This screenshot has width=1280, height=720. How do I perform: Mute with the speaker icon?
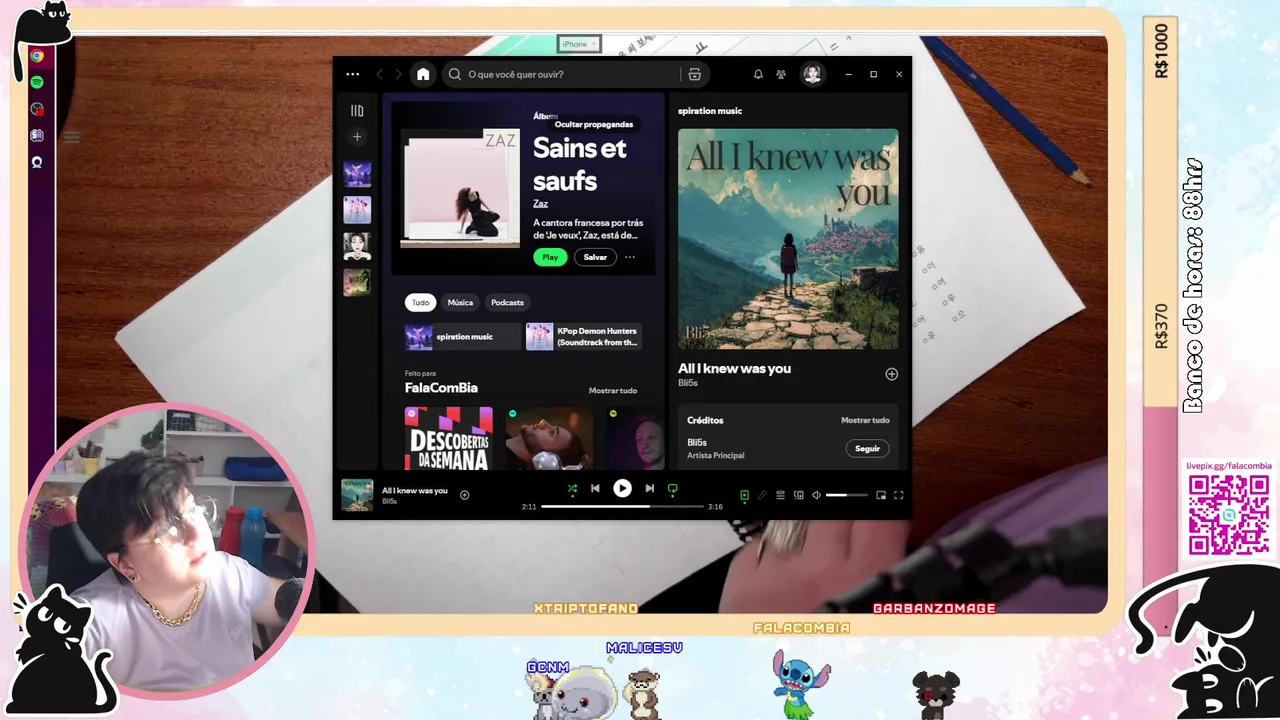(816, 495)
